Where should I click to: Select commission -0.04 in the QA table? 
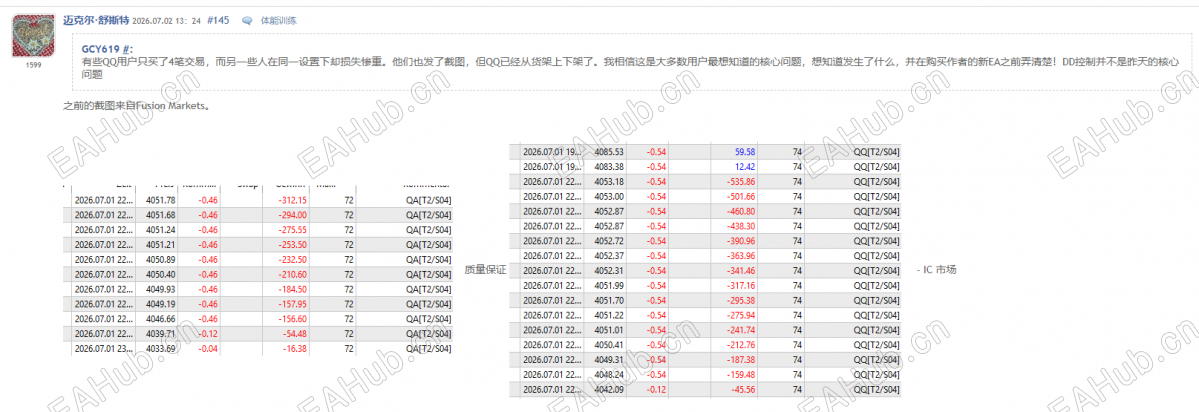[207, 348]
